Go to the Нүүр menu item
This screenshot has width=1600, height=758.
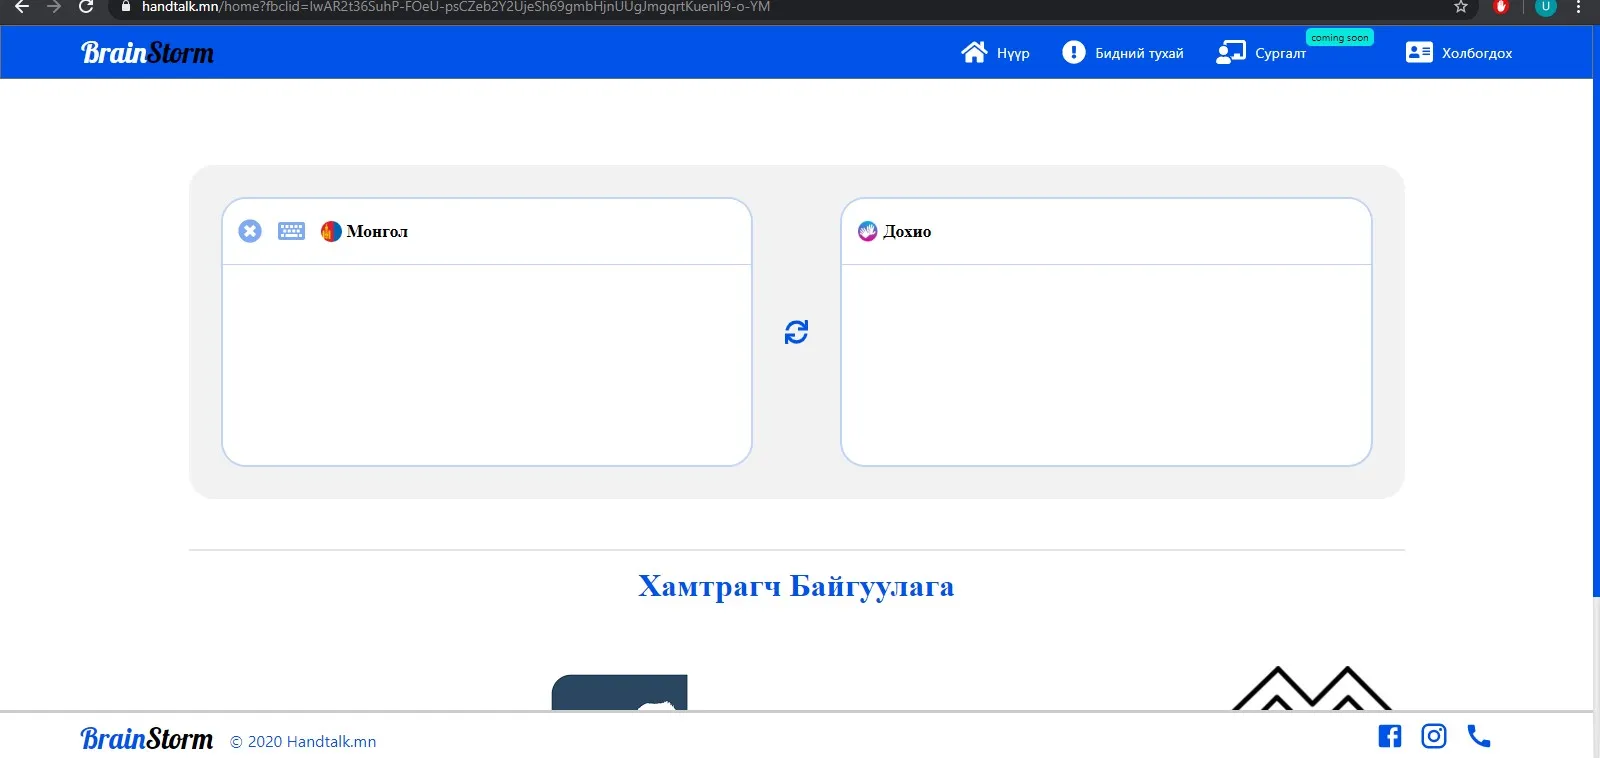tap(1013, 53)
